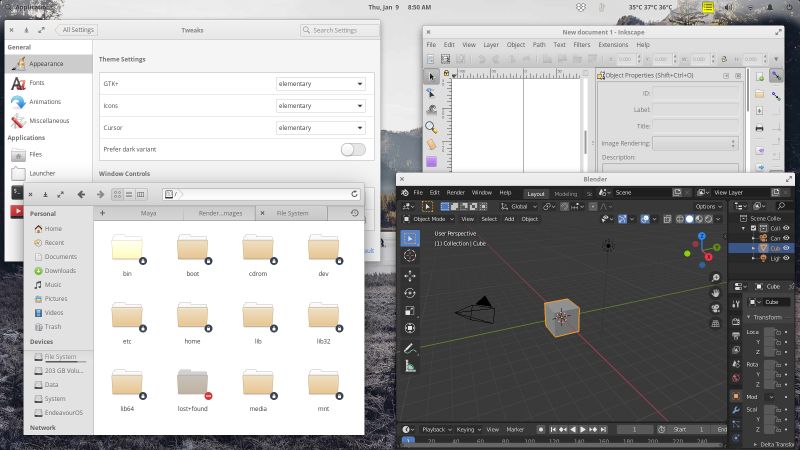Click the print icon in Inkscape's command bar

(759, 128)
